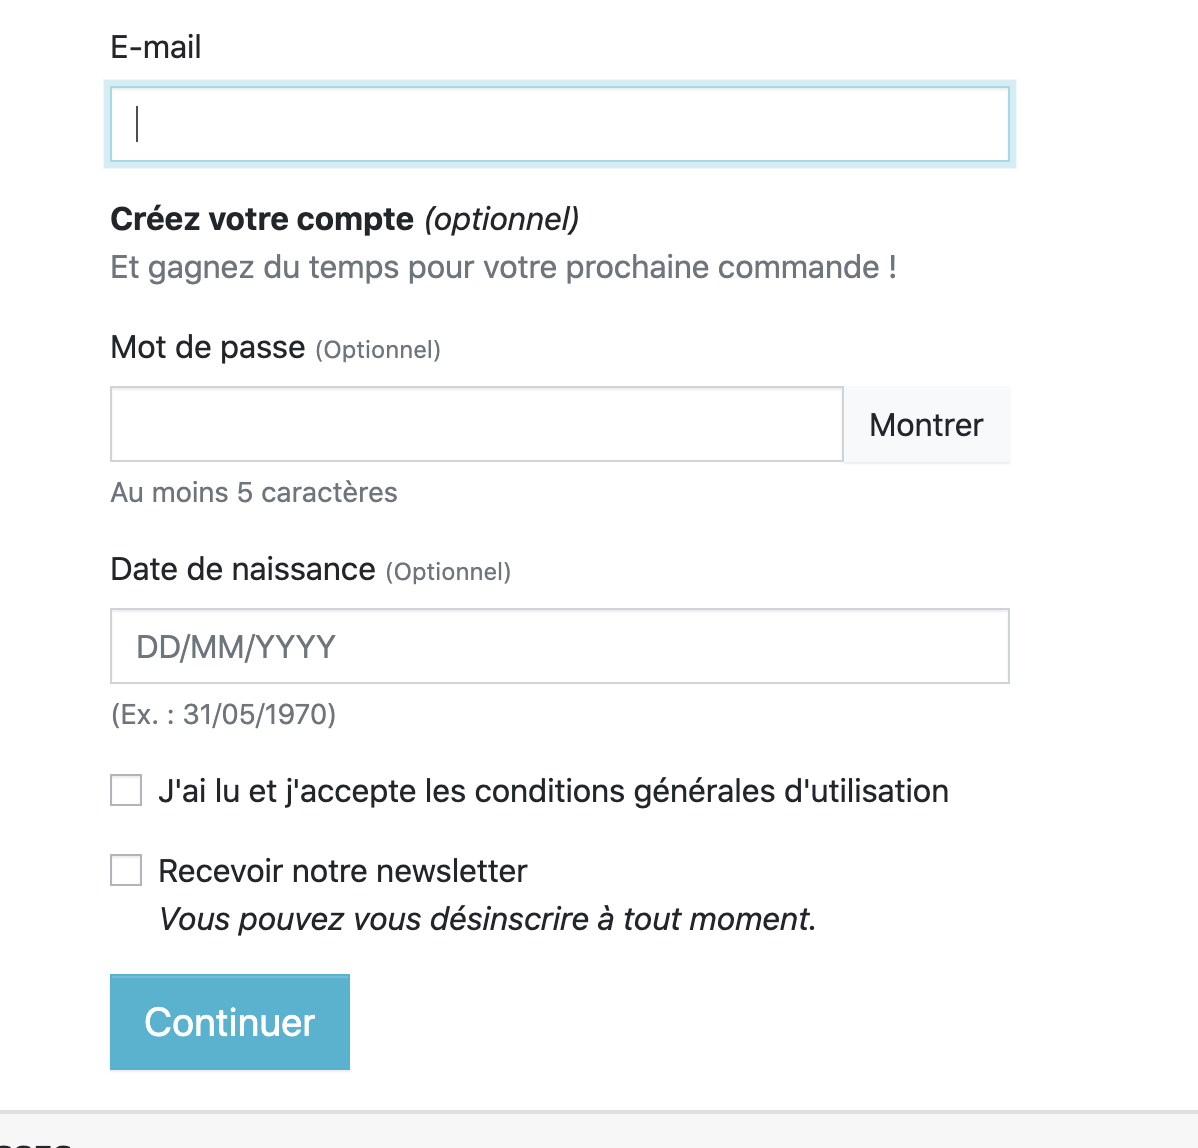Screen dimensions: 1198x1148
Task: Click "(Optionnel)" beside Date de naissance
Action: point(448,572)
